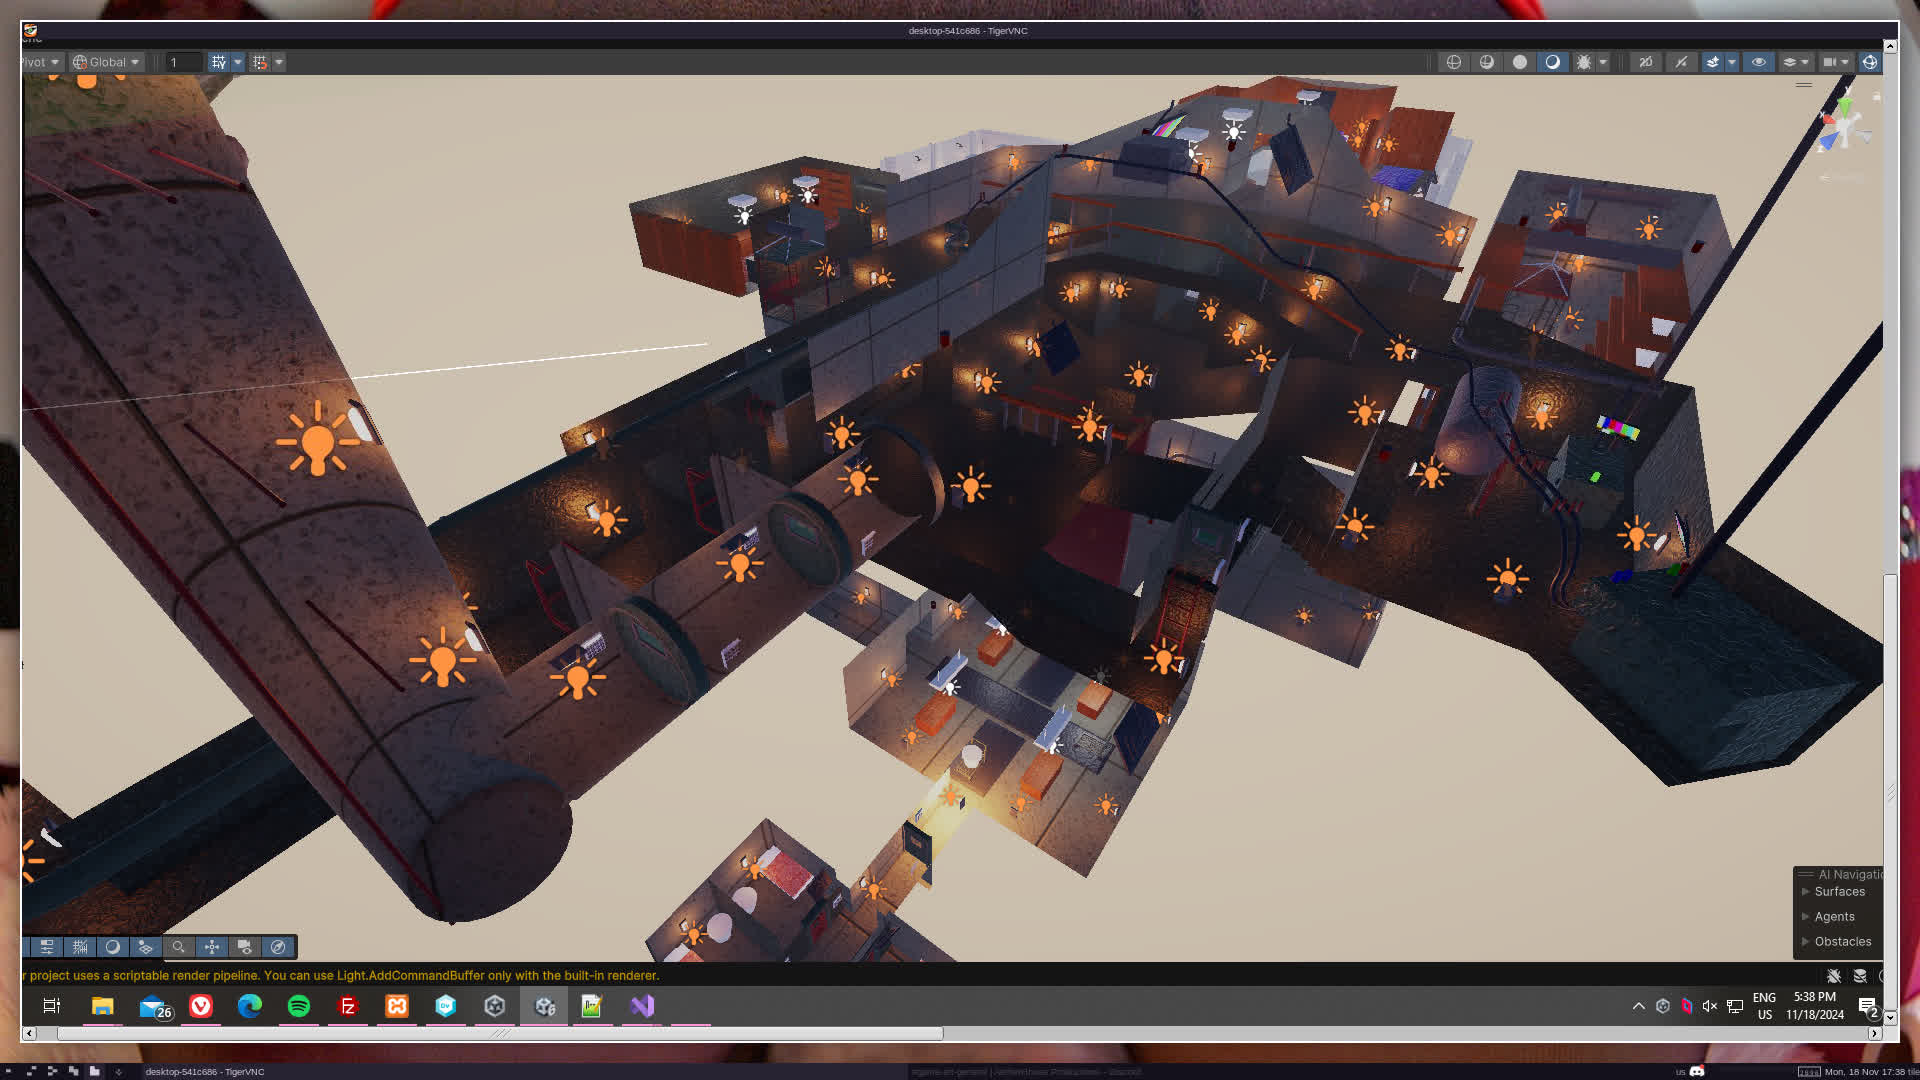Select shaded draw mode sphere icon
Image resolution: width=1920 pixels, height=1080 pixels.
[1520, 62]
